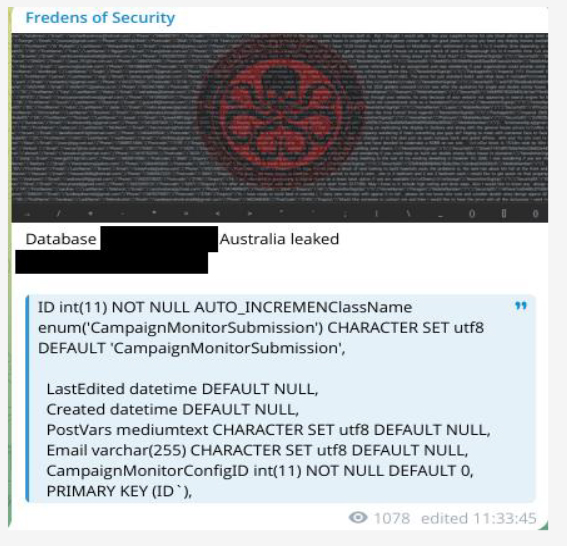The image size is (567, 546).
Task: Click the left arrow symbol in image strip
Action: [217, 213]
